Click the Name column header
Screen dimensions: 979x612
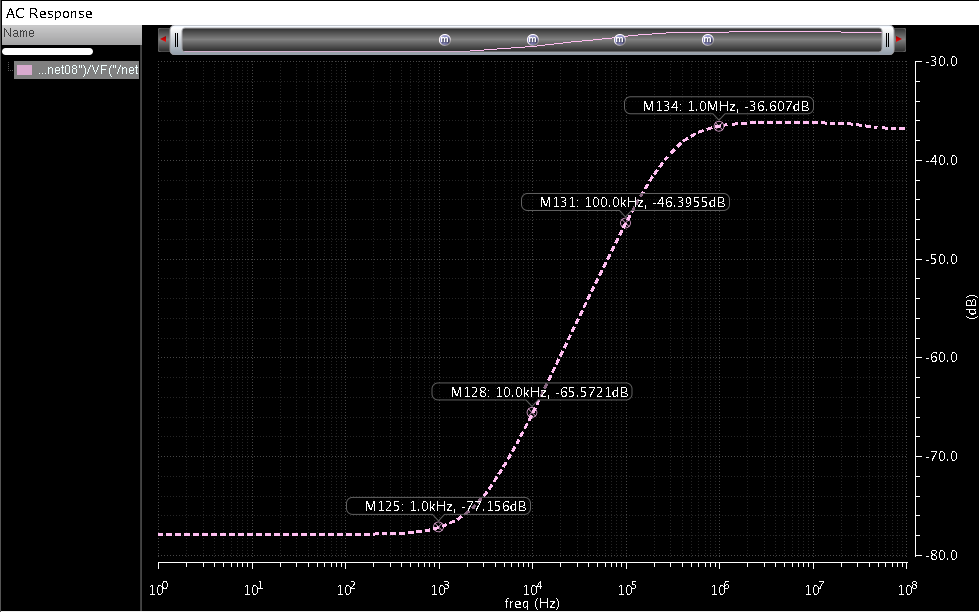click(71, 34)
